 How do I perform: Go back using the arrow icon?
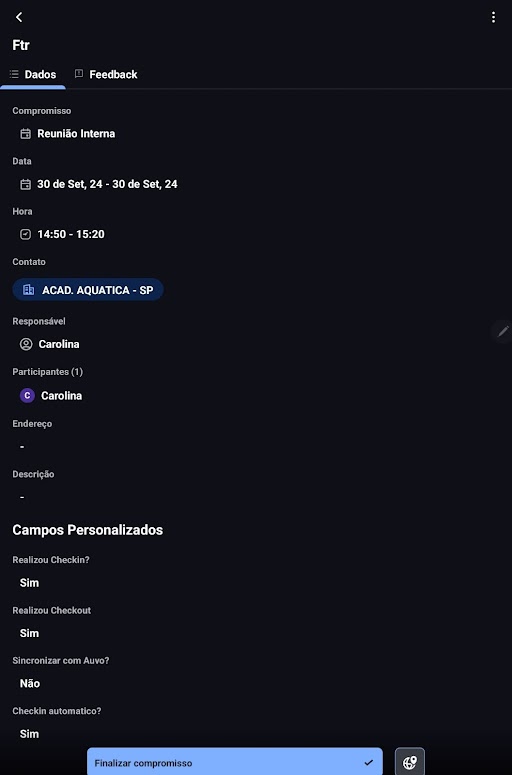[19, 17]
